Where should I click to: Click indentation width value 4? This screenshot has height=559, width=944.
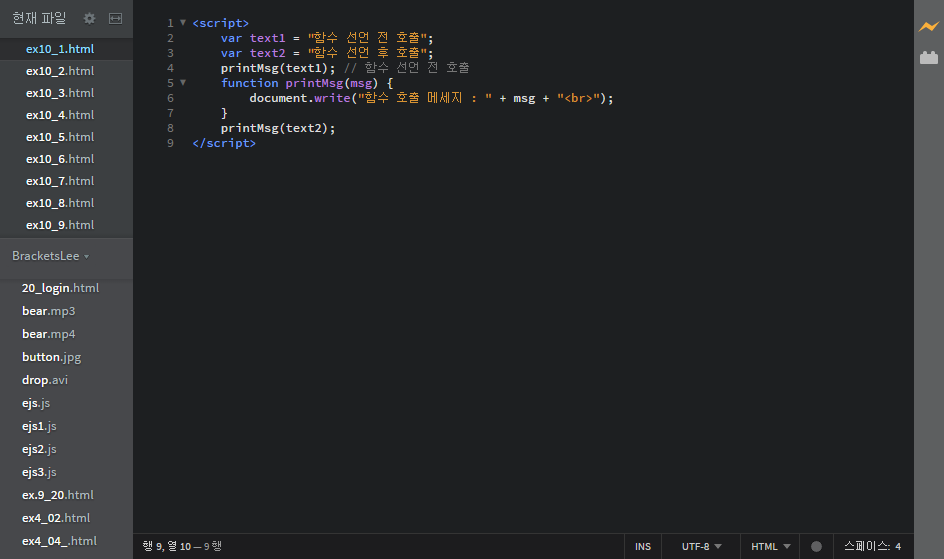click(898, 546)
